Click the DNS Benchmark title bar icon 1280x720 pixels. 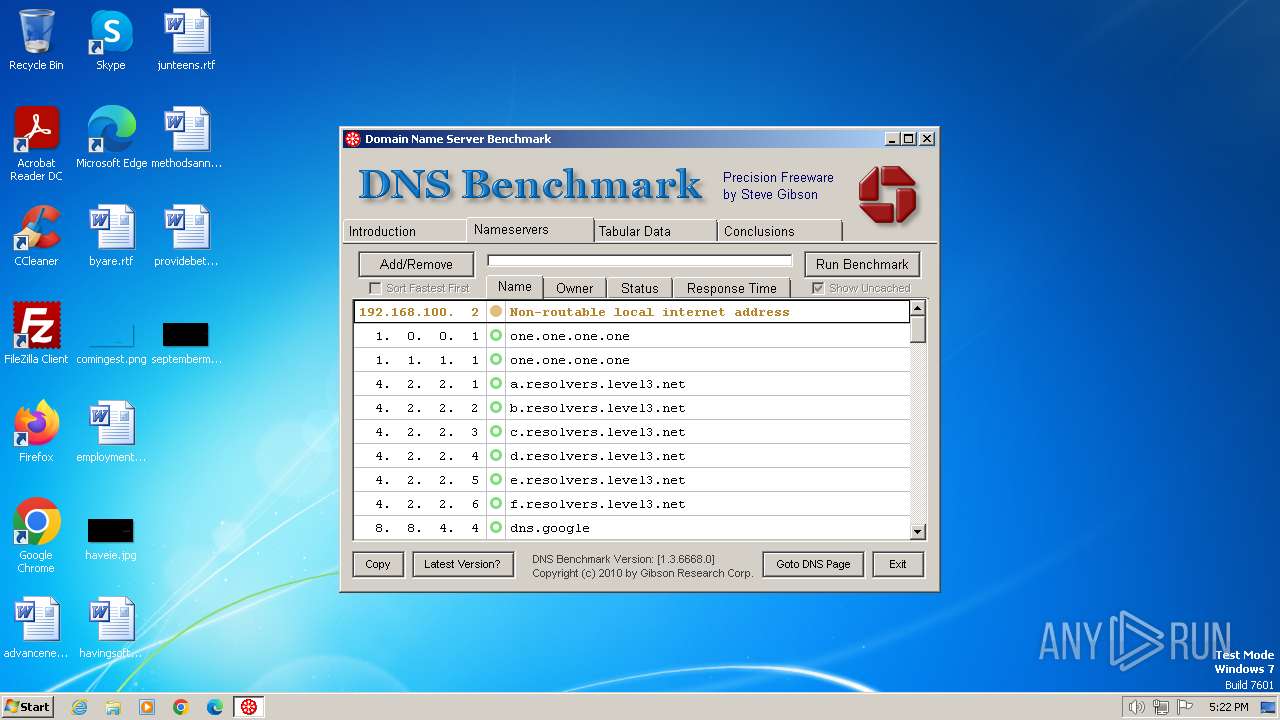point(352,139)
